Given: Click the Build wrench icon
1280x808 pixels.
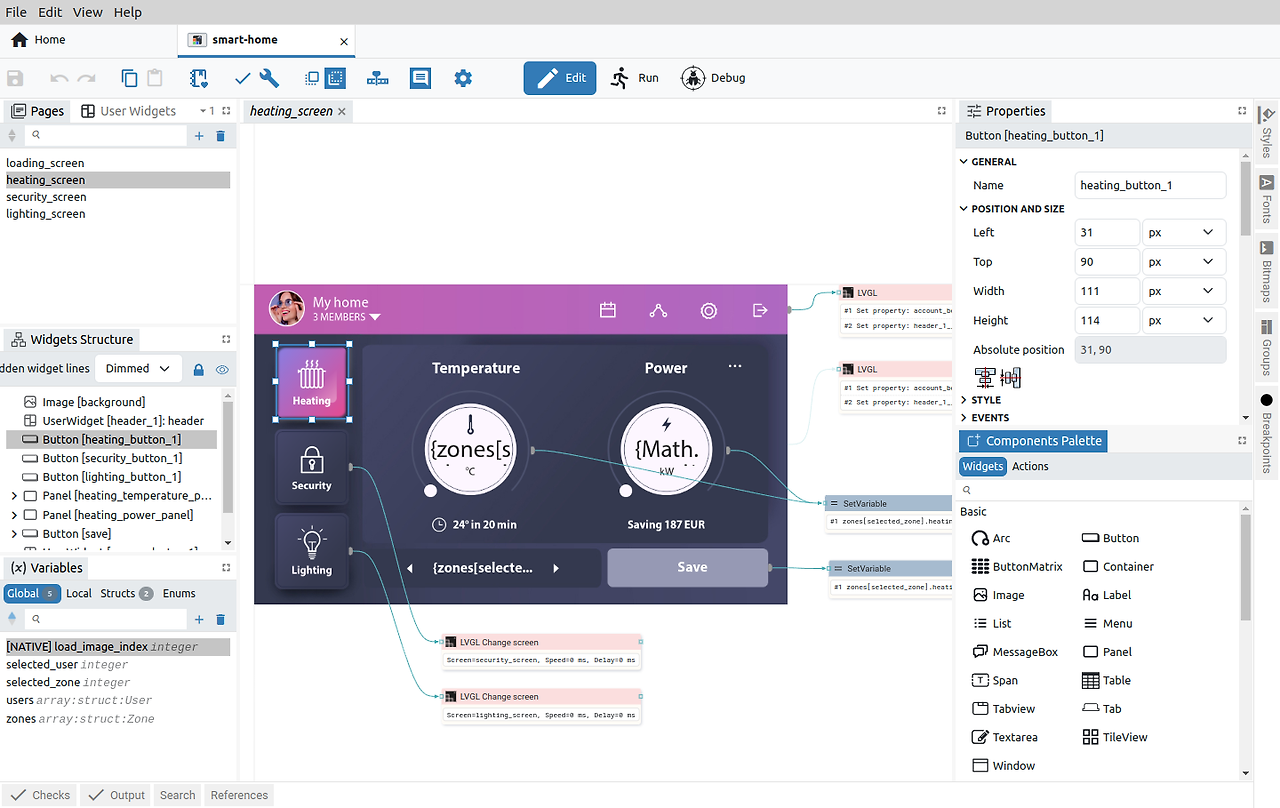Looking at the screenshot, I should (x=269, y=78).
